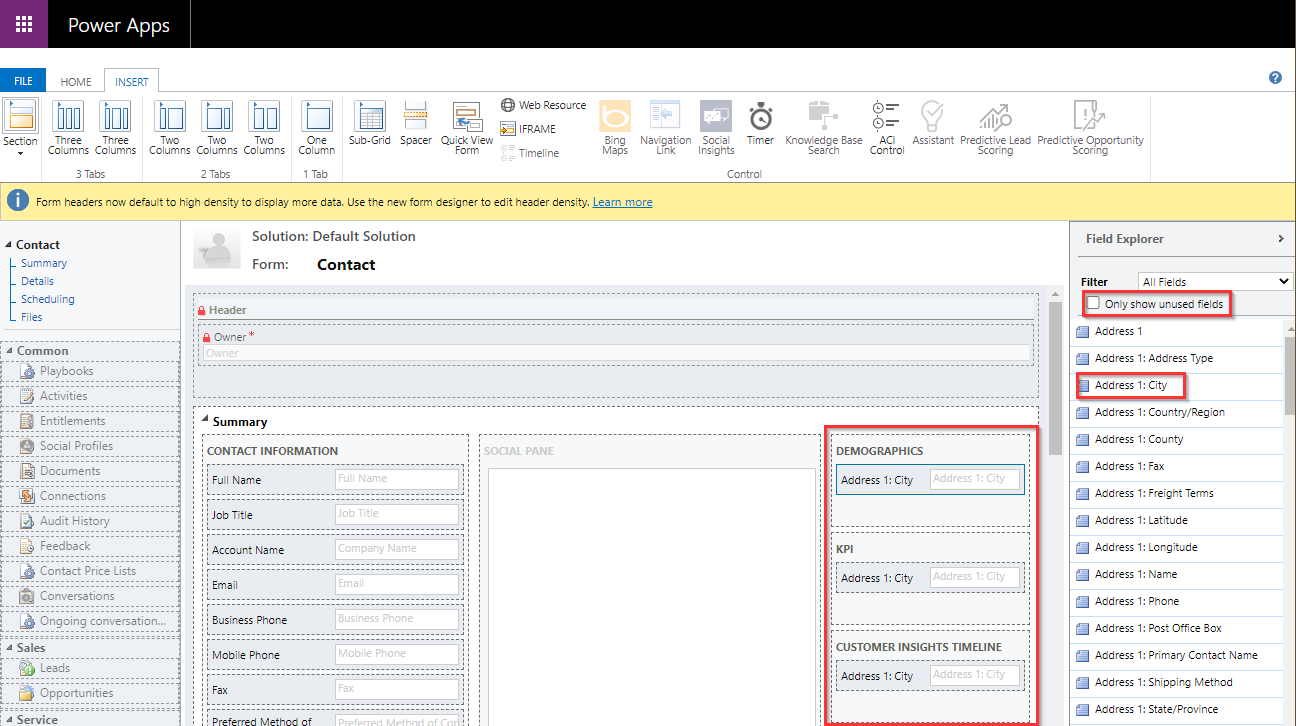Switch to the HOME ribbon tab

point(75,81)
